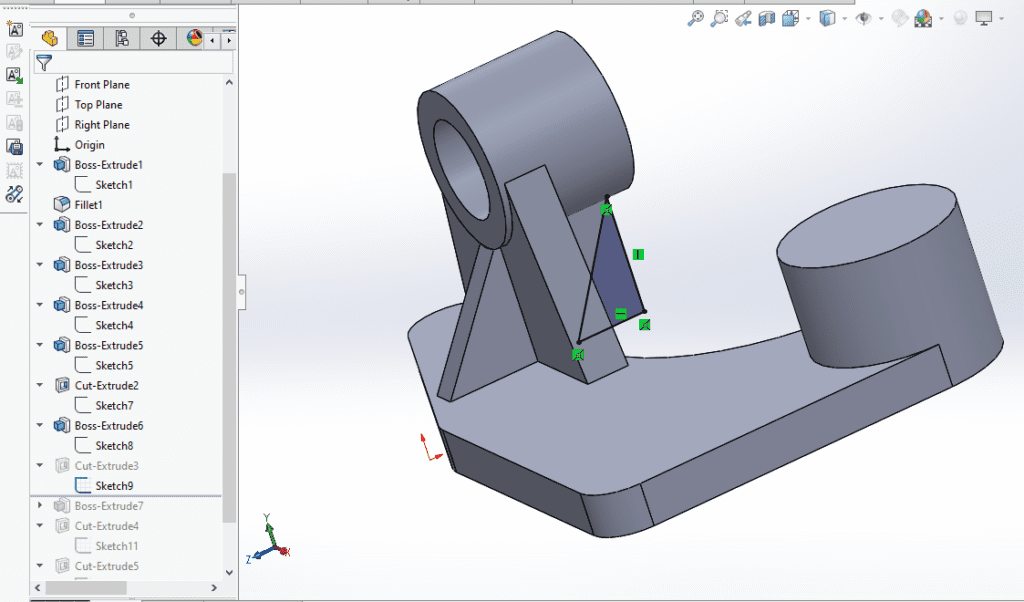Click the top annotation view icon with star

(14, 29)
